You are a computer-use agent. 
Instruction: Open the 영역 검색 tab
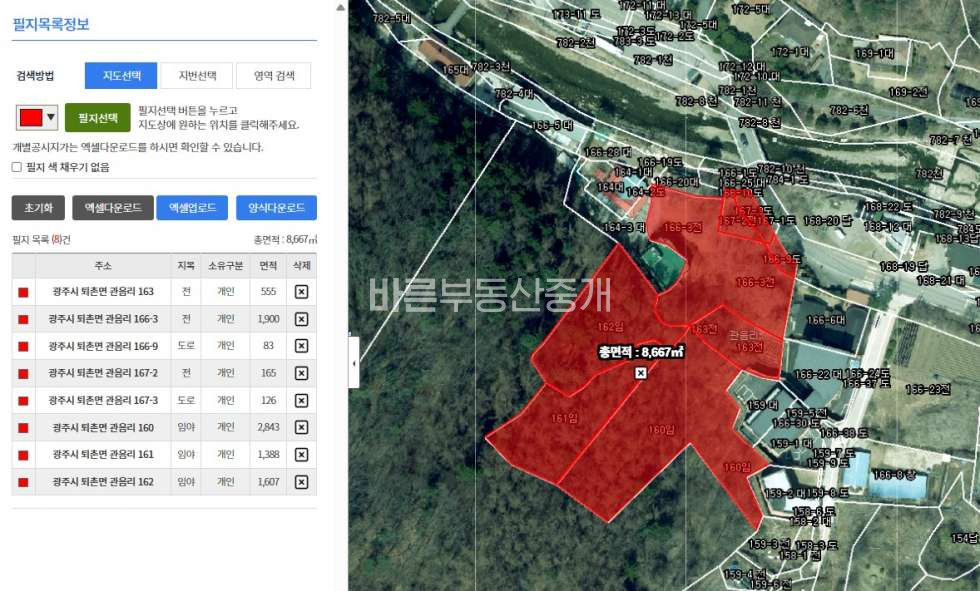(274, 76)
